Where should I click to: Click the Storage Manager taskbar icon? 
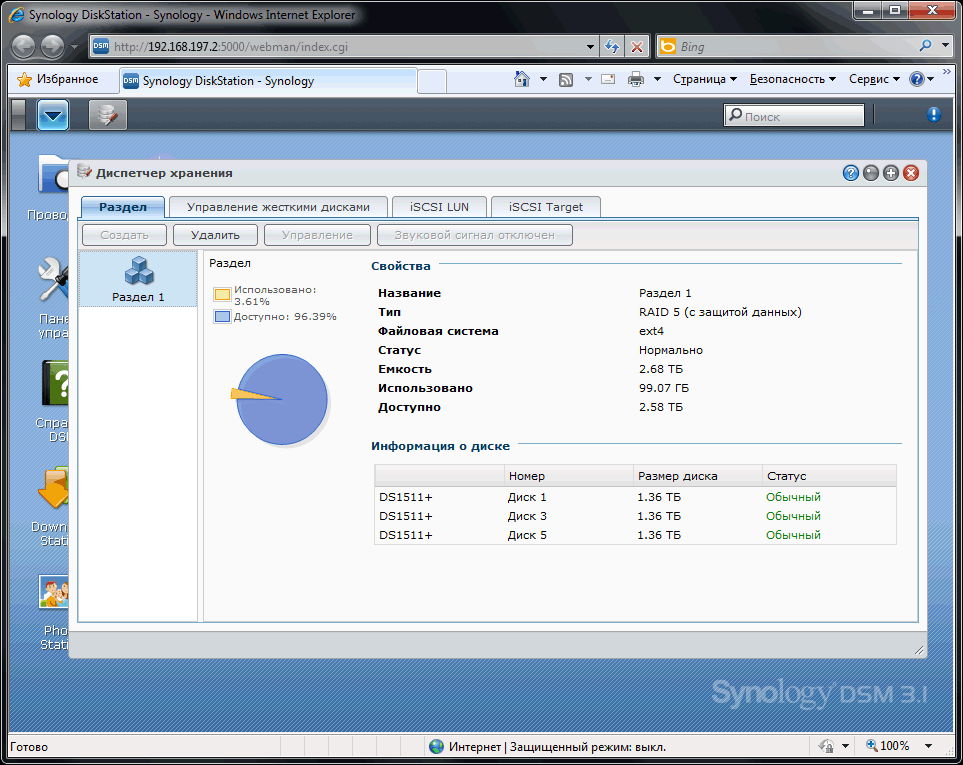107,116
